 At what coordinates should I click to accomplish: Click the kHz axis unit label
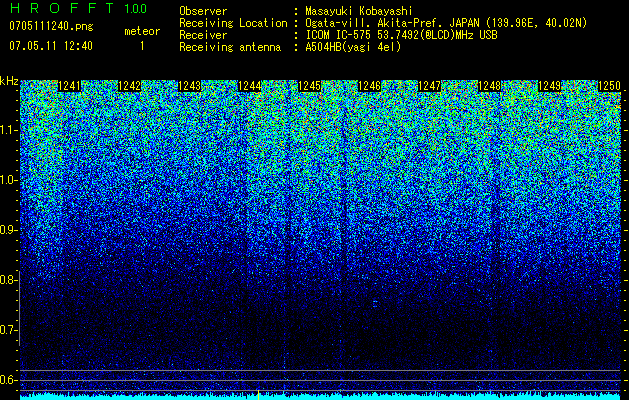[9, 81]
